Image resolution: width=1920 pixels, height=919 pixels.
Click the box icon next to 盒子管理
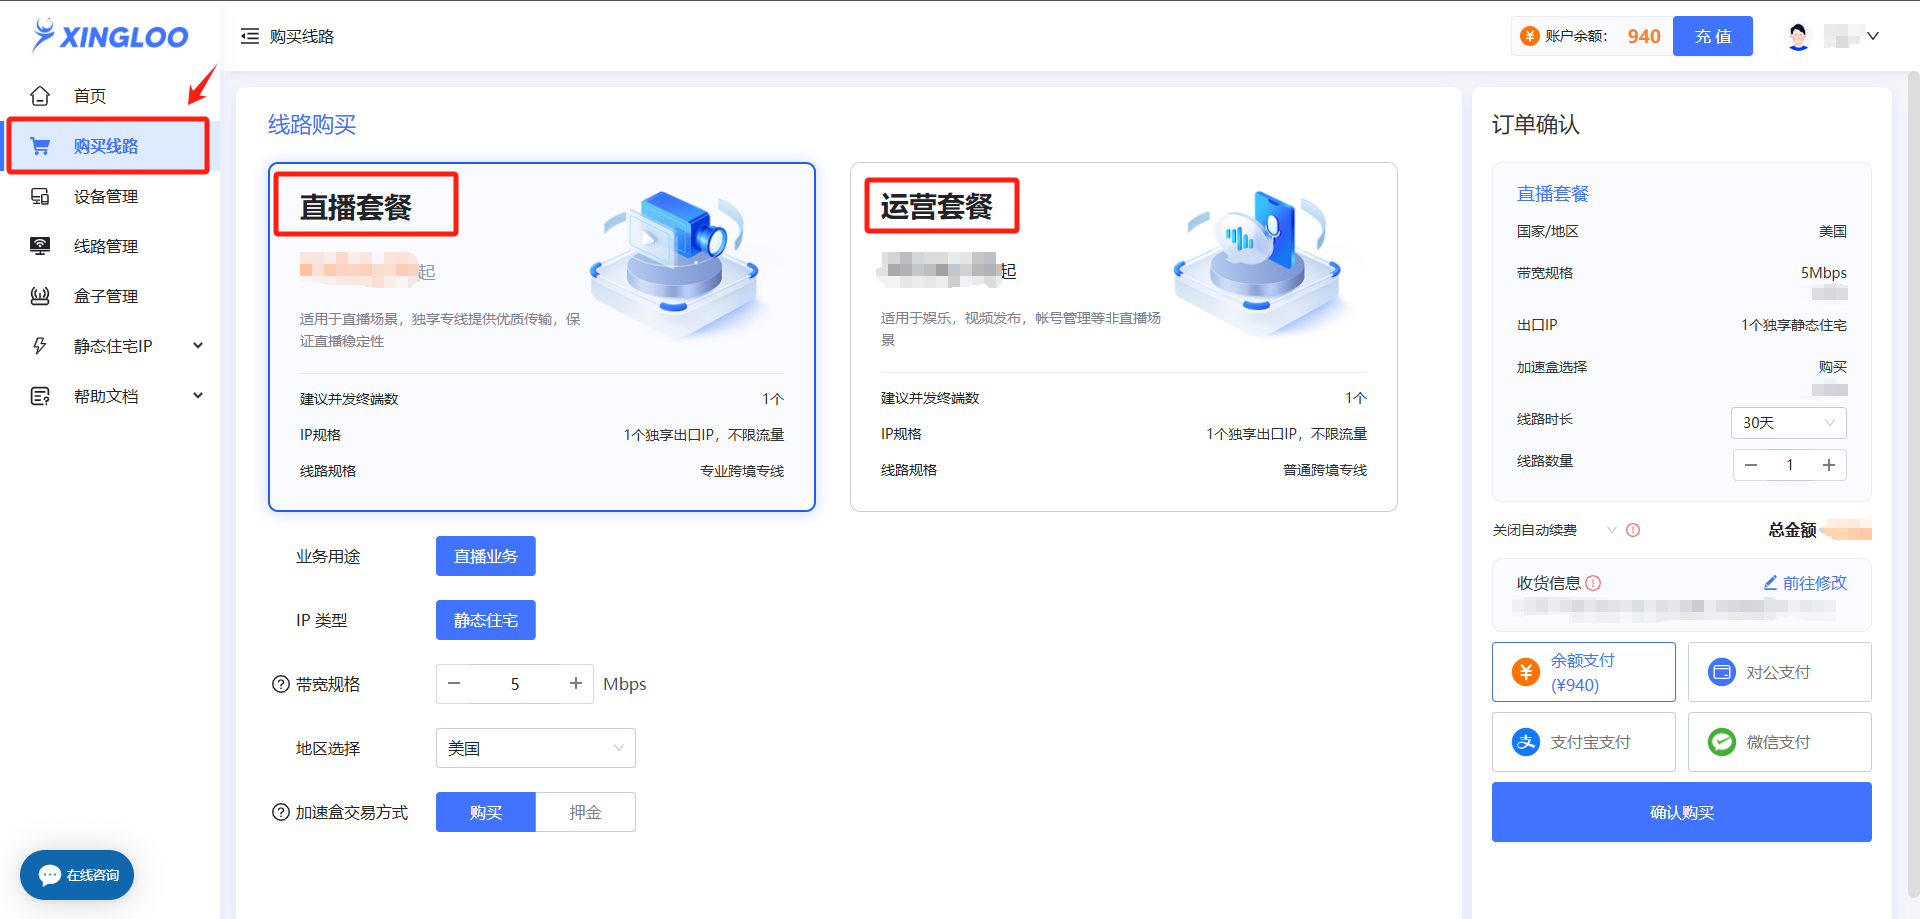(40, 296)
